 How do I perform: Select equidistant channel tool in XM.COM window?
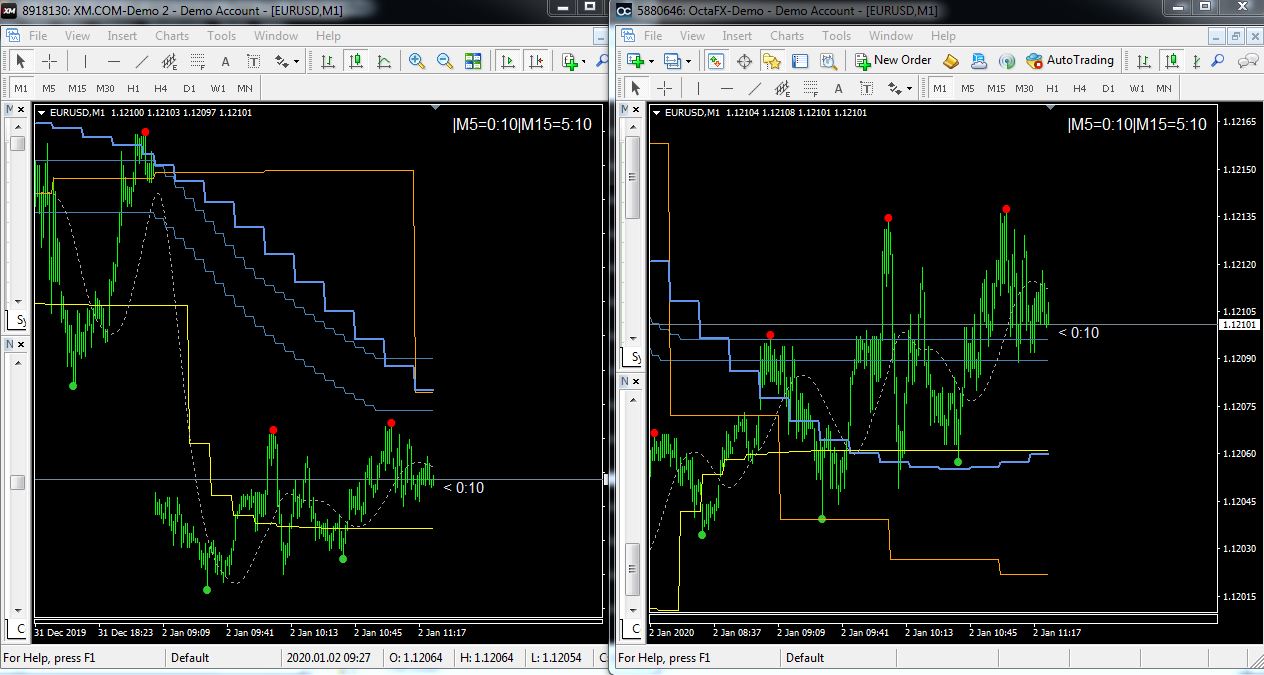[x=170, y=61]
